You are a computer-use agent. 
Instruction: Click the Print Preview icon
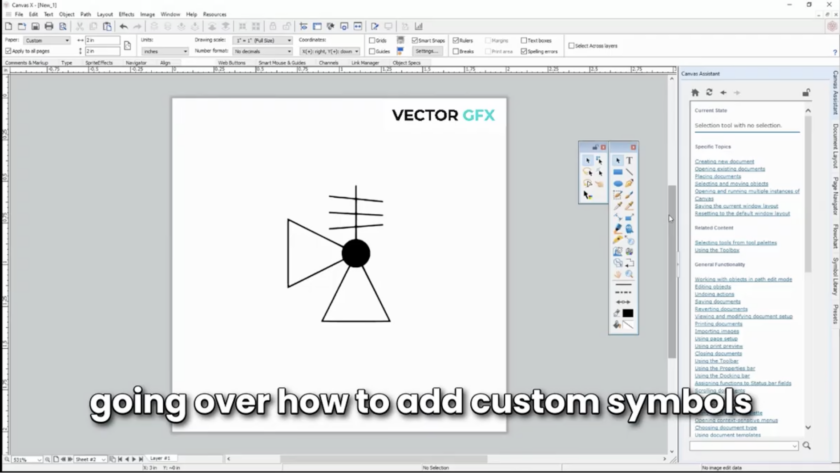click(x=63, y=26)
